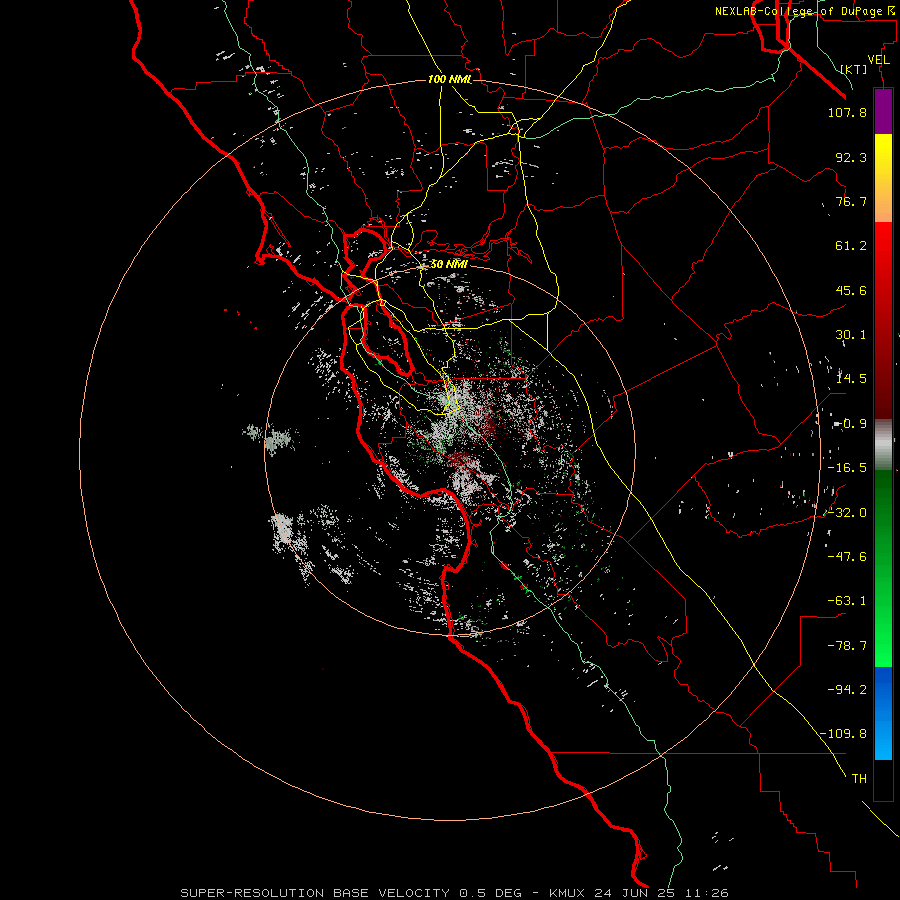Pick the purple segment of color bar

coord(883,112)
